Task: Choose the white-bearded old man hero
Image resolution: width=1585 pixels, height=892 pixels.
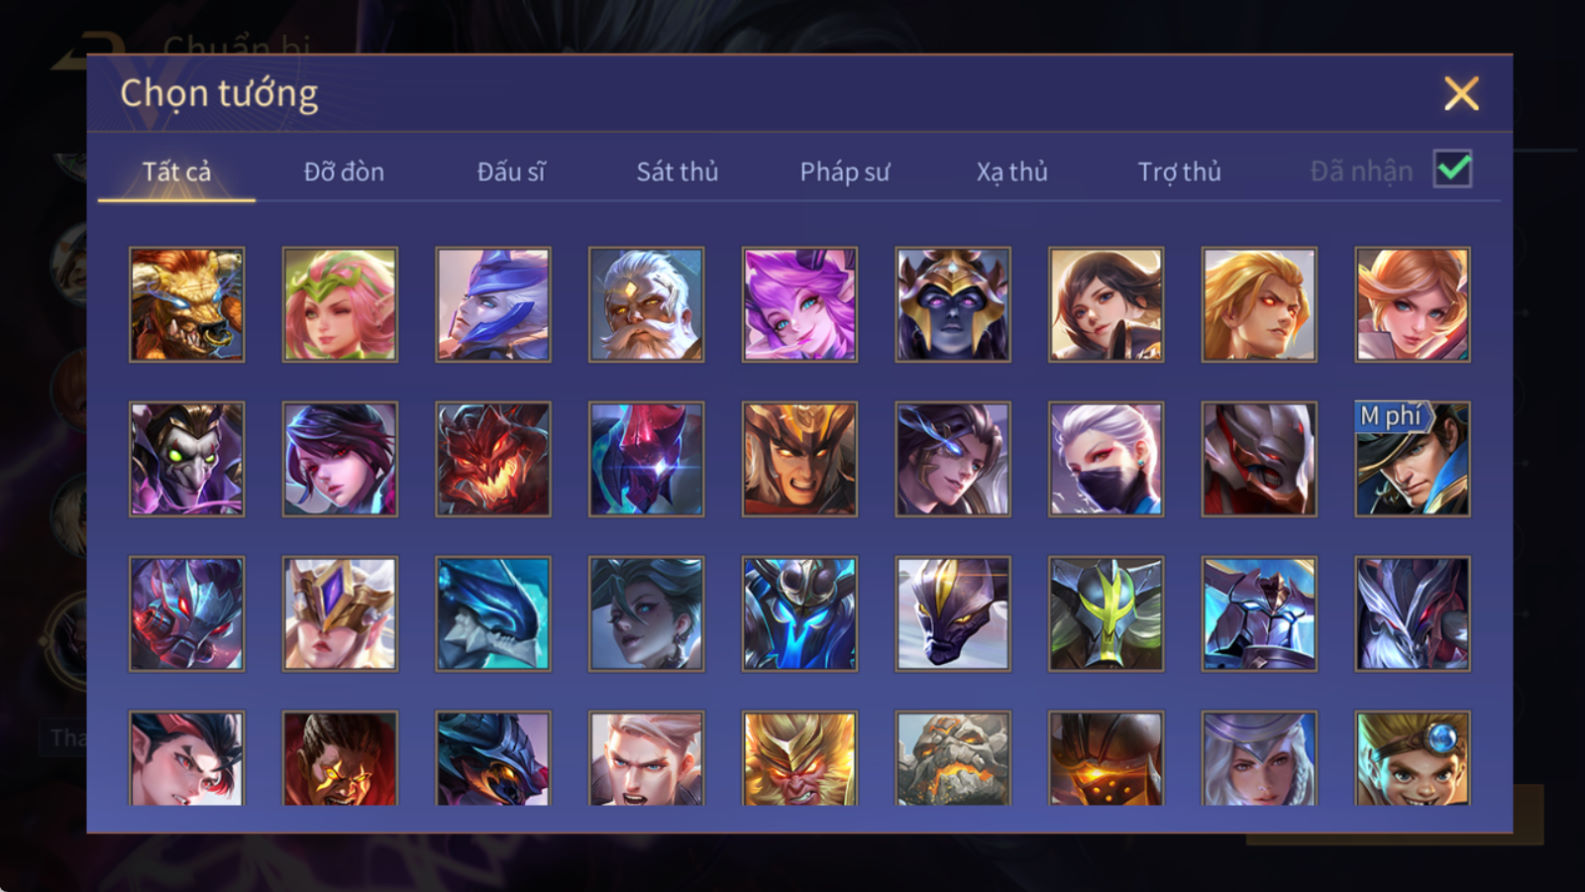Action: coord(646,305)
